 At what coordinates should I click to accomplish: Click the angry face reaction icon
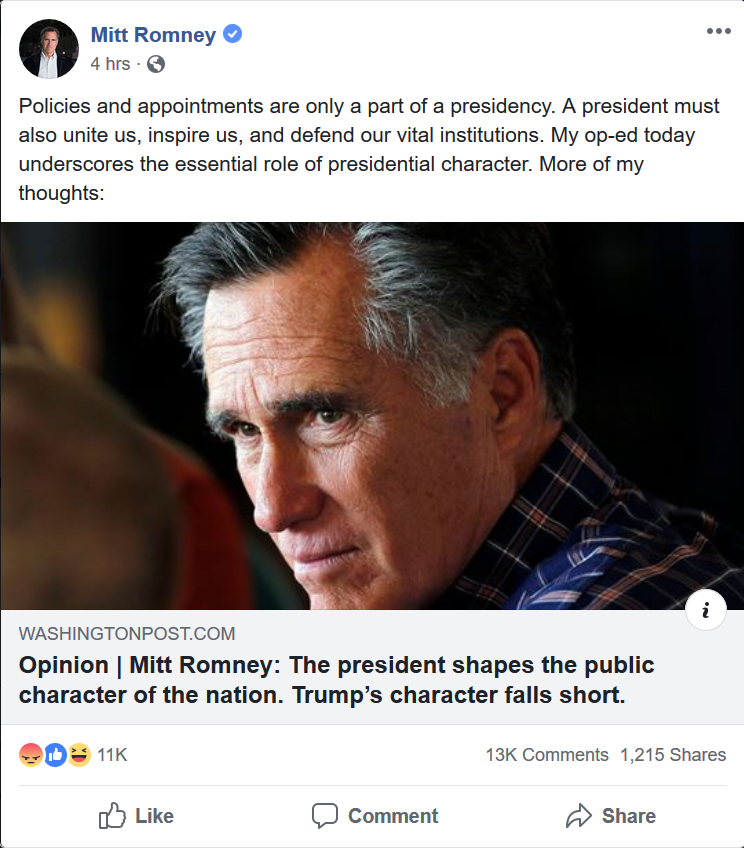[31, 755]
